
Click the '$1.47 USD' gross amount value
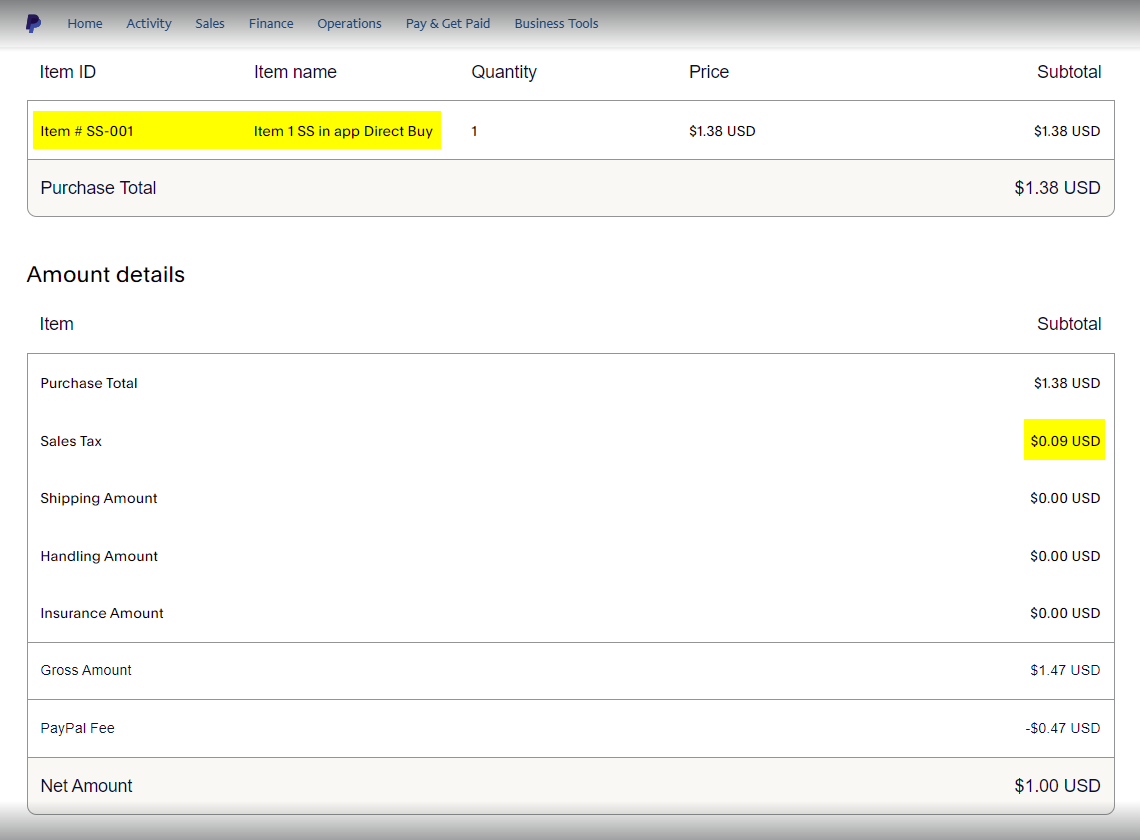[x=1065, y=670]
